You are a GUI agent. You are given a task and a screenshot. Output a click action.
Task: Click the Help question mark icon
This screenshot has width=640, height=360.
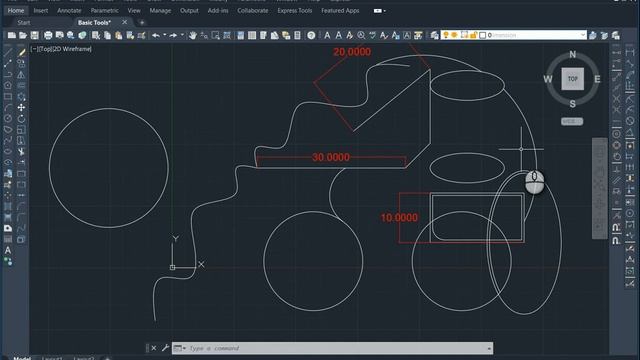[x=311, y=36]
